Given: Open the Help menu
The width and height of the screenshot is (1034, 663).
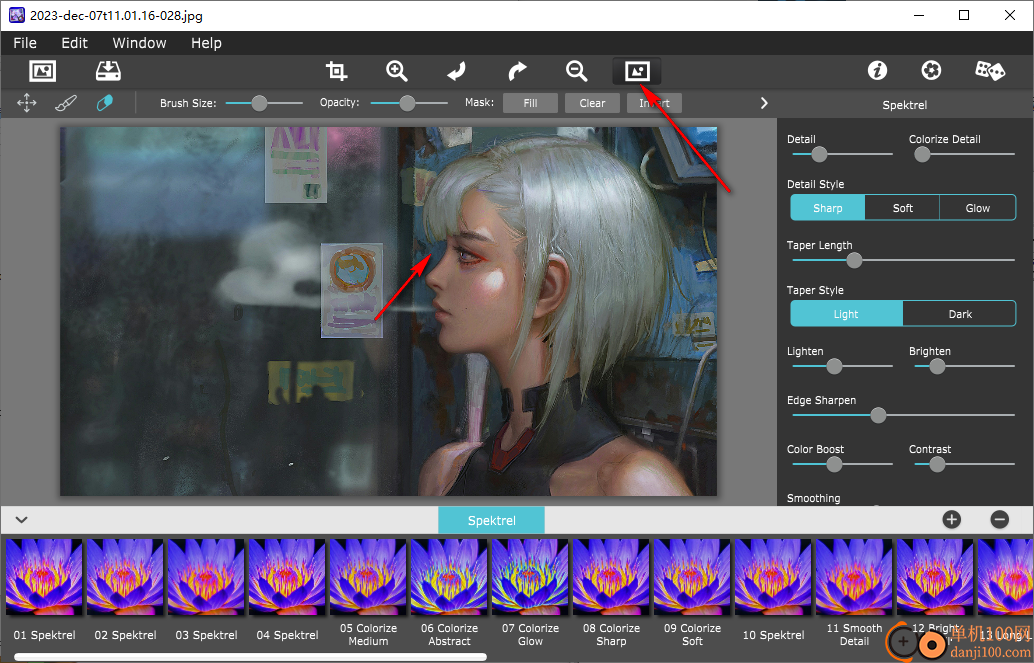Looking at the screenshot, I should [x=206, y=43].
